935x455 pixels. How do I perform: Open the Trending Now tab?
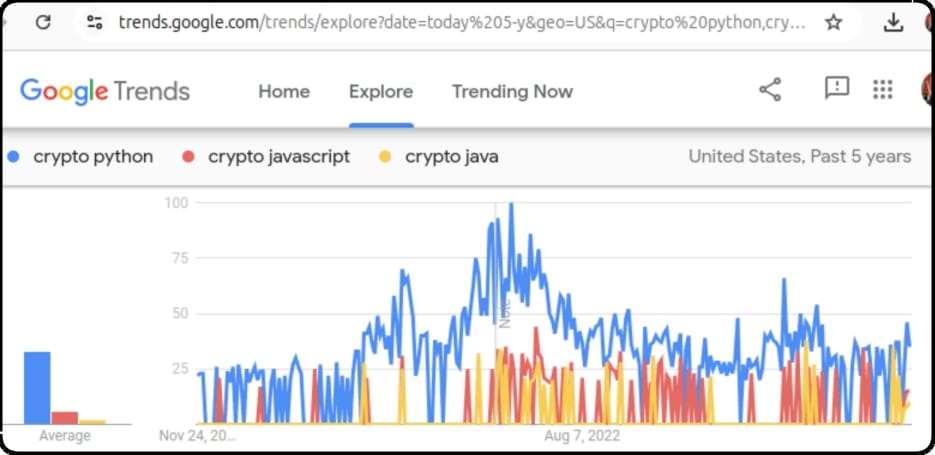tap(512, 91)
